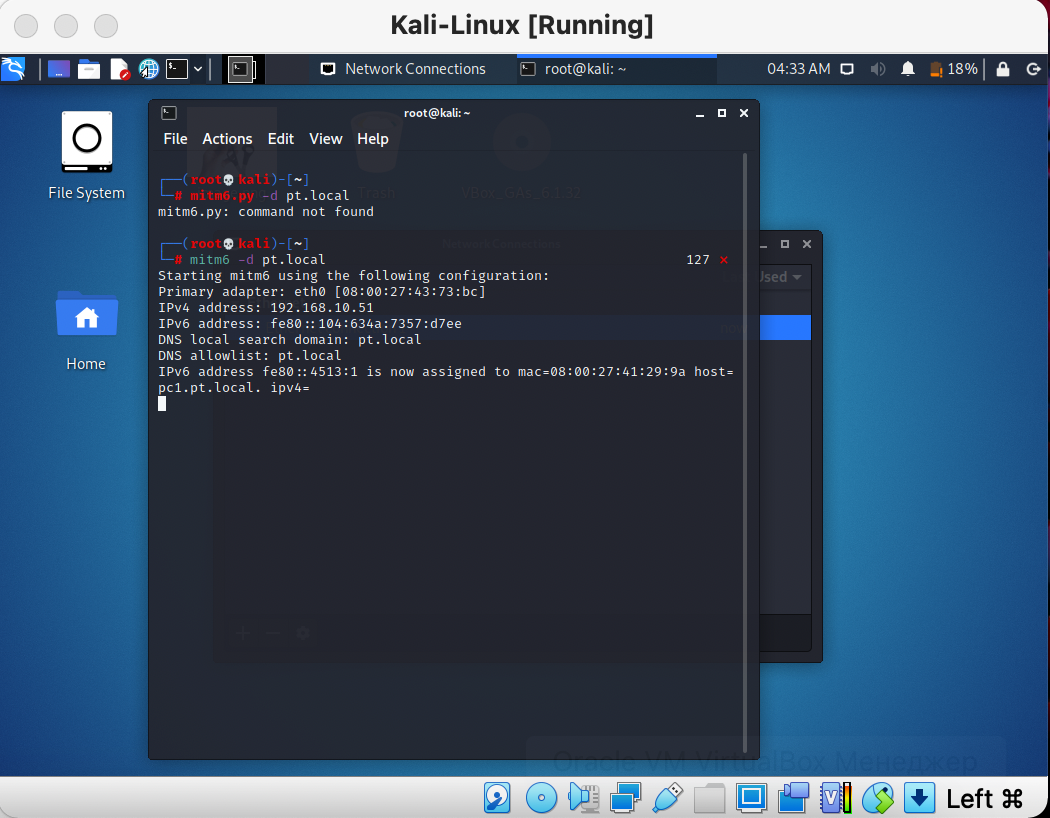Expand terminal launcher dropdown arrow
1050x818 pixels.
[198, 69]
